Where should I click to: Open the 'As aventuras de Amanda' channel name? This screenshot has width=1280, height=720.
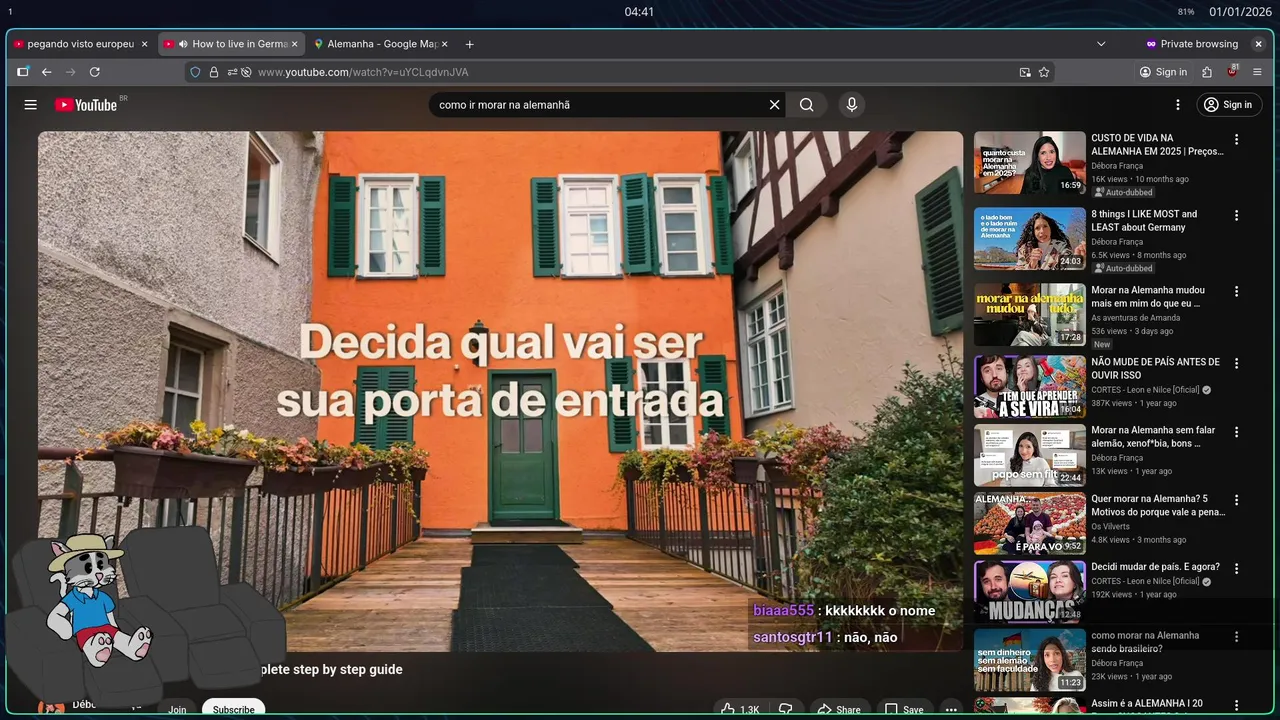(x=1136, y=318)
